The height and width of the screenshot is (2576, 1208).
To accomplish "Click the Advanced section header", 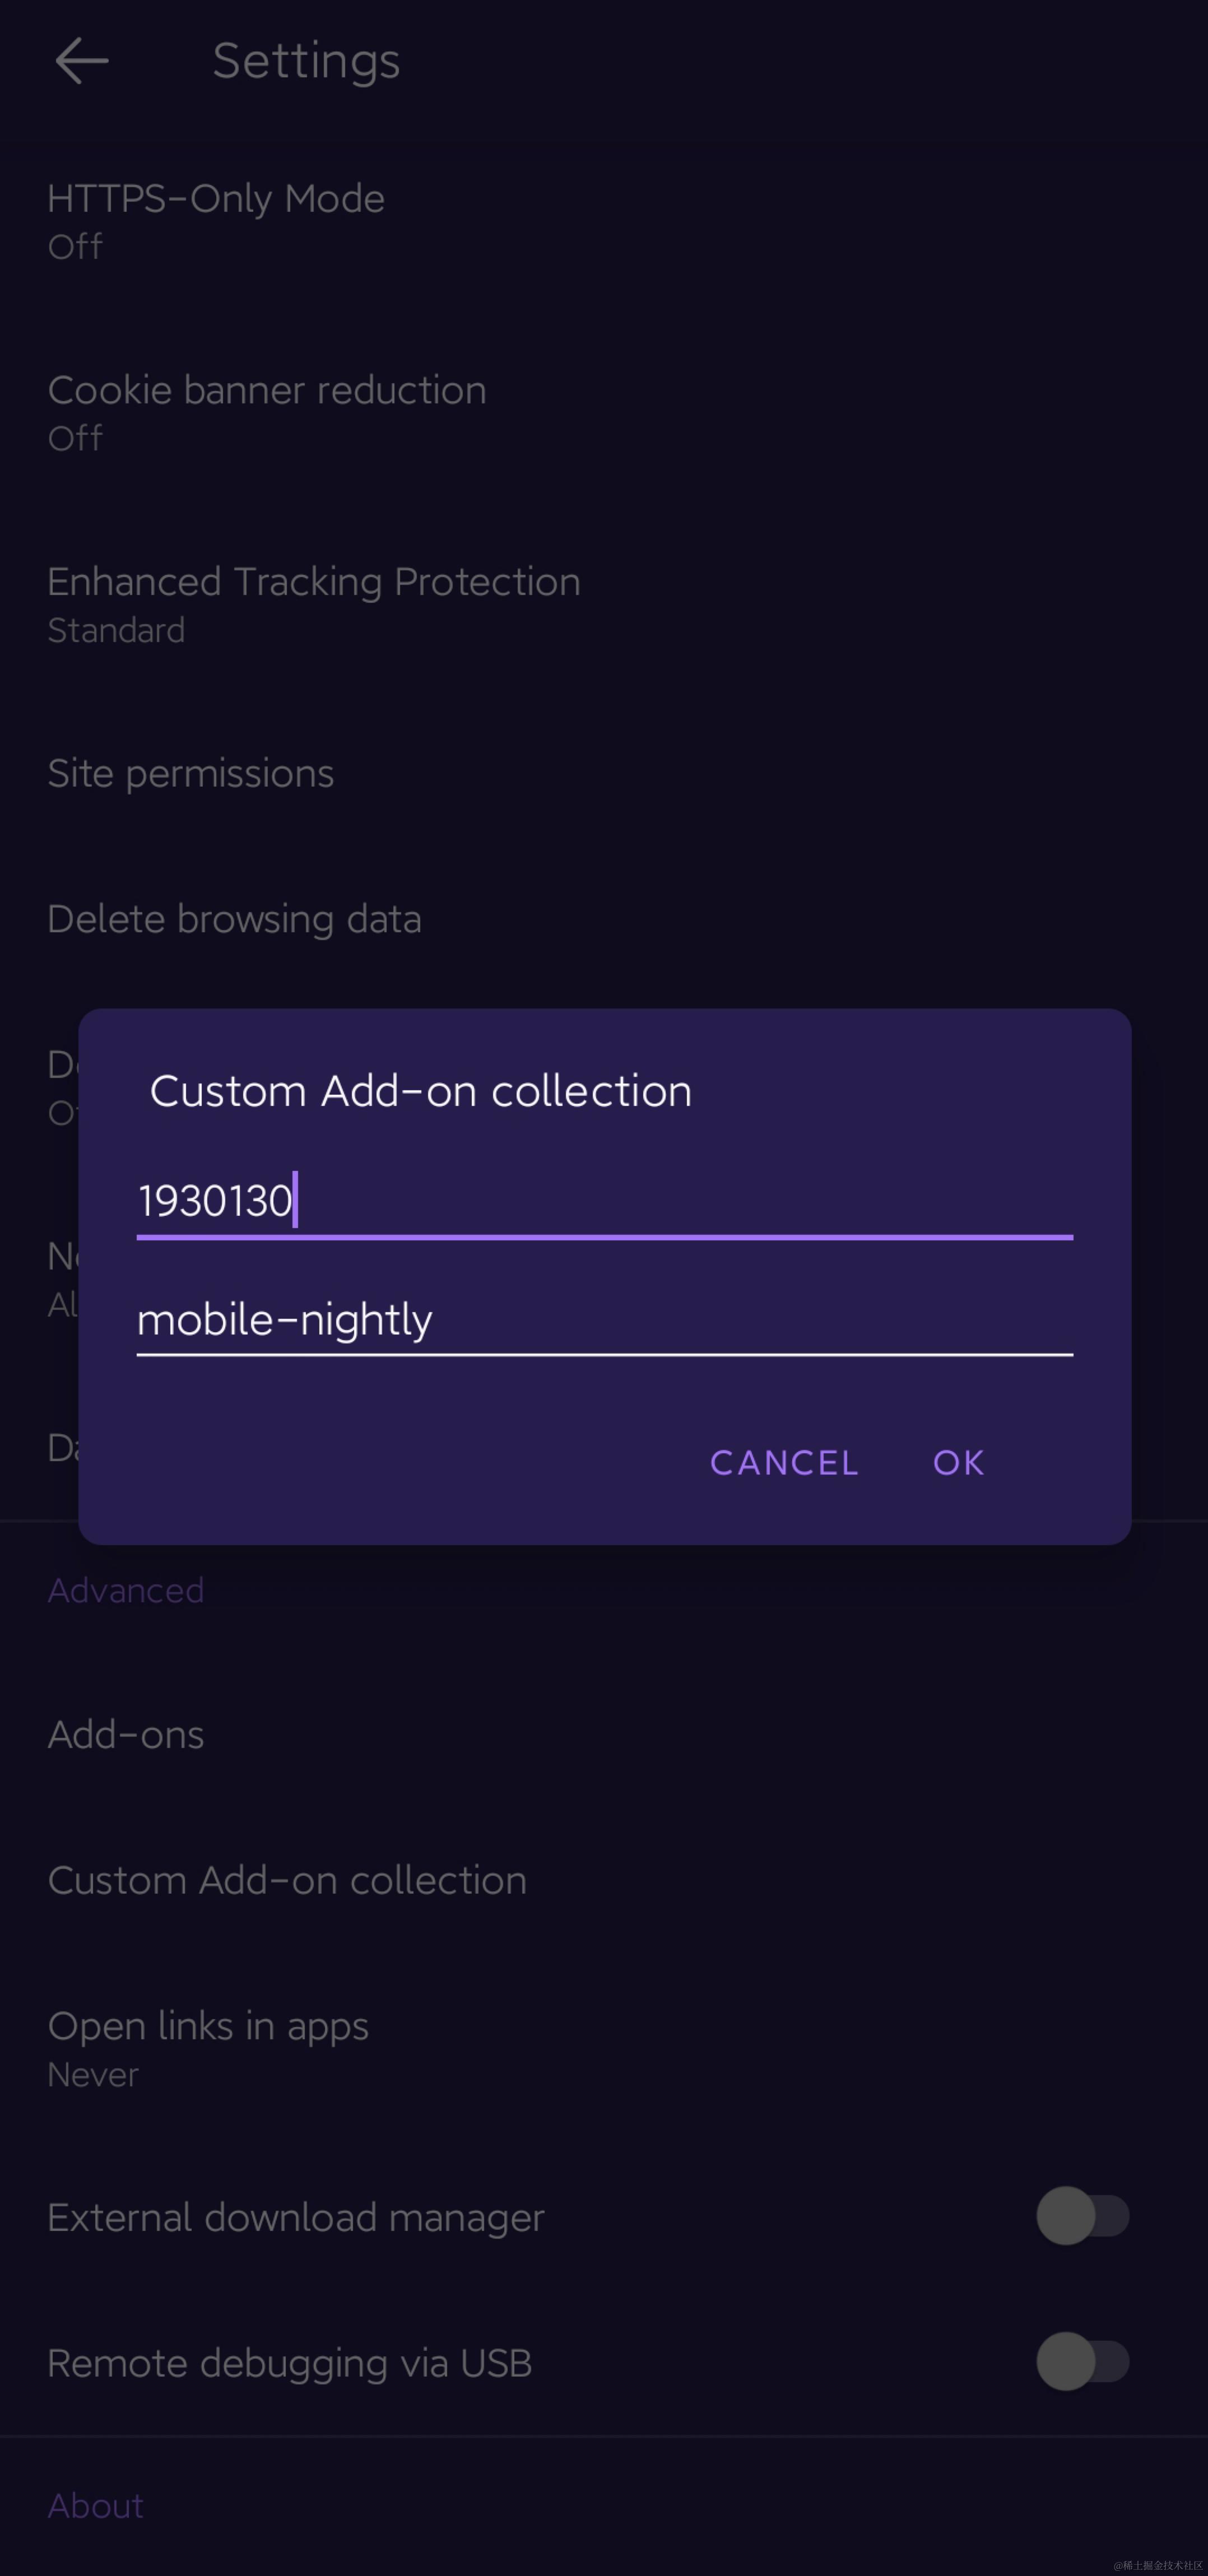I will click(126, 1589).
